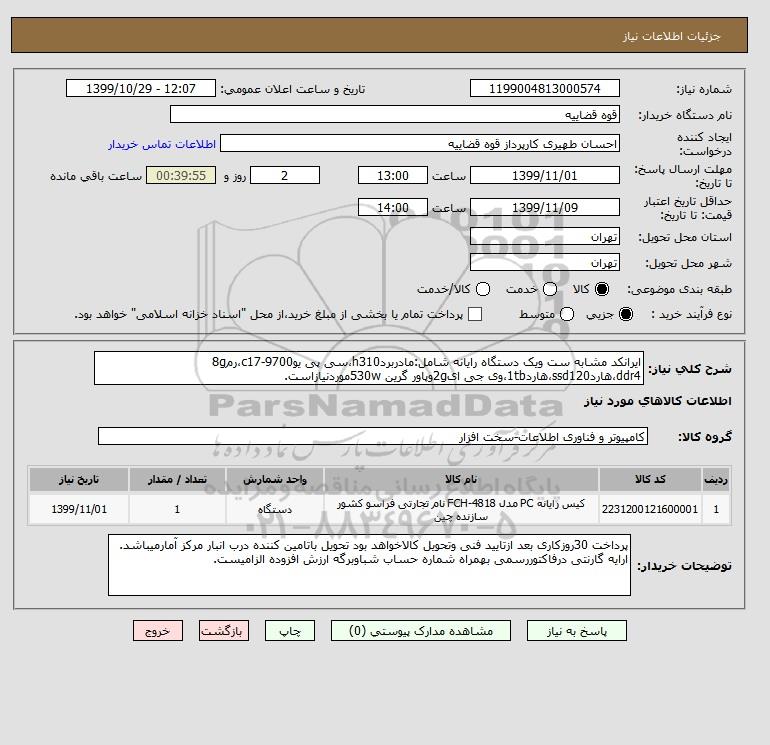Select the کالا radio button
Image resolution: width=770 pixels, height=745 pixels.
click(x=602, y=289)
